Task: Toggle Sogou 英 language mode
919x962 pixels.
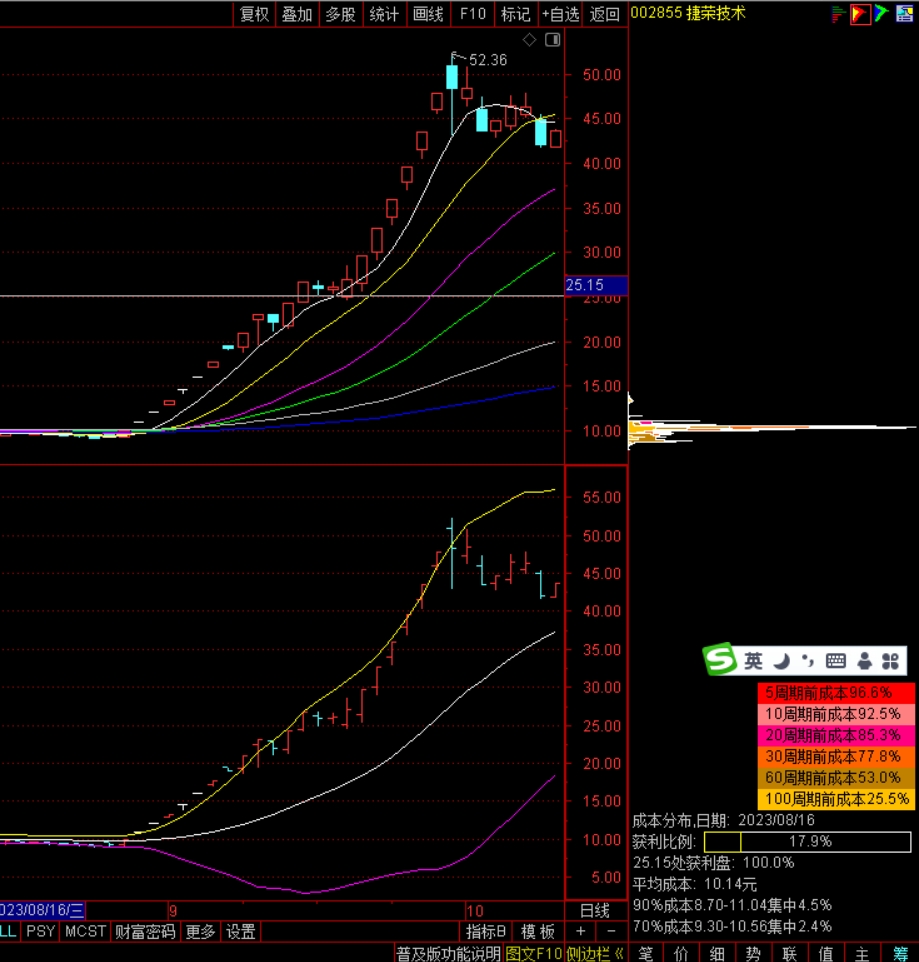Action: [753, 661]
